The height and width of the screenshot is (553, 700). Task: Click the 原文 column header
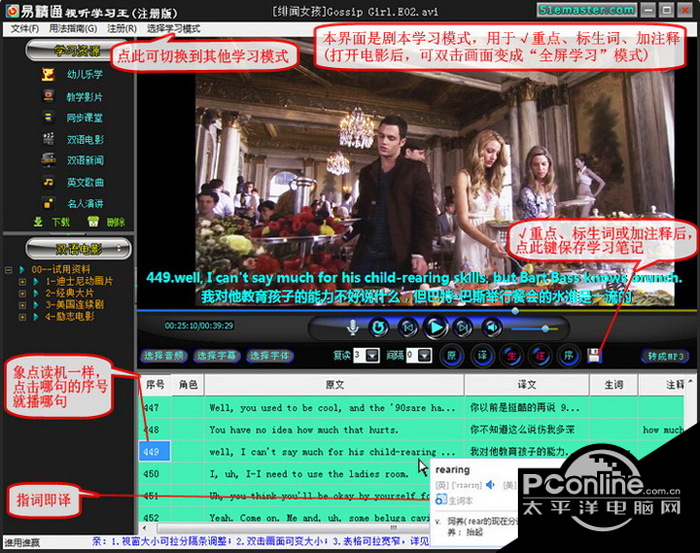click(x=334, y=385)
